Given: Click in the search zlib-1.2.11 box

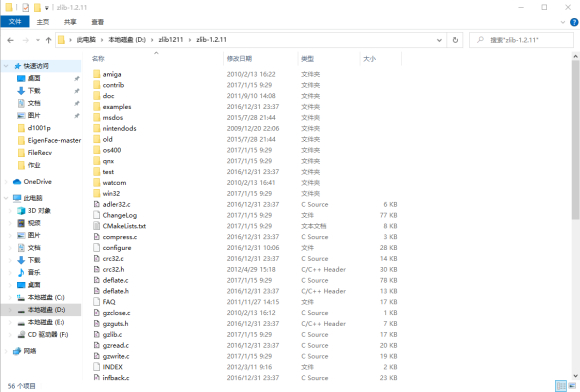Looking at the screenshot, I should tap(522, 40).
